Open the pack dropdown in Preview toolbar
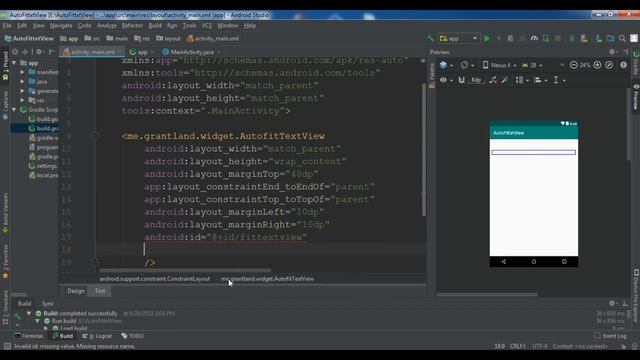Image resolution: width=640 pixels, height=360 pixels. click(522, 80)
